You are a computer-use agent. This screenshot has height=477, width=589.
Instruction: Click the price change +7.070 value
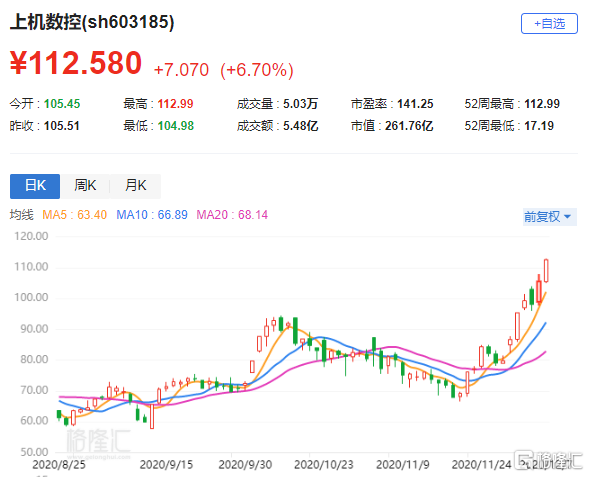coord(181,70)
